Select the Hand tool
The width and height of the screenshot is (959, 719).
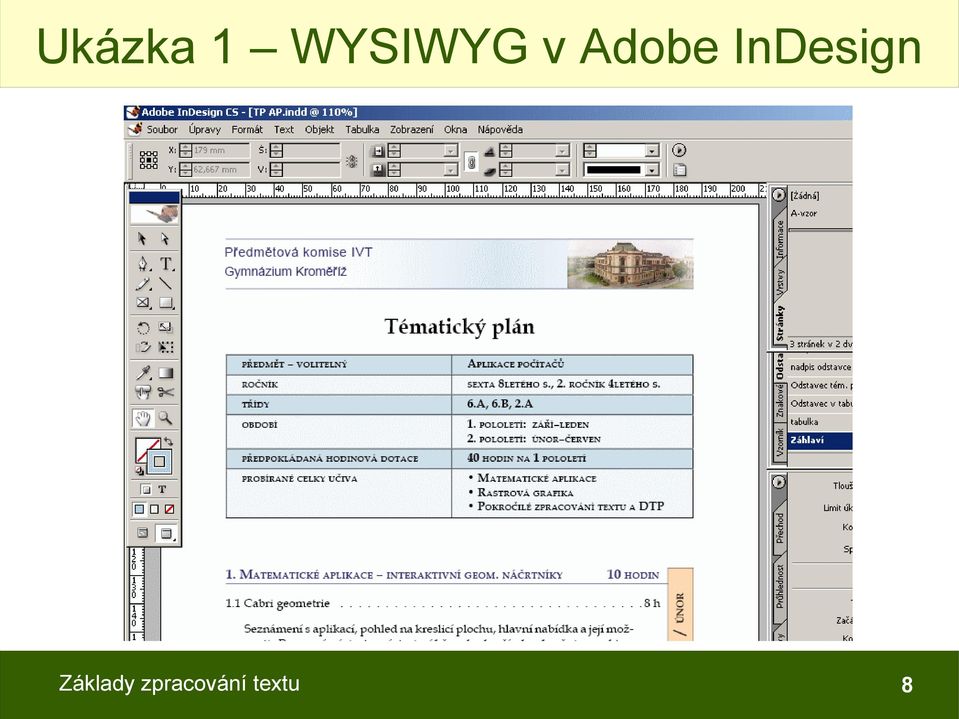tap(143, 418)
